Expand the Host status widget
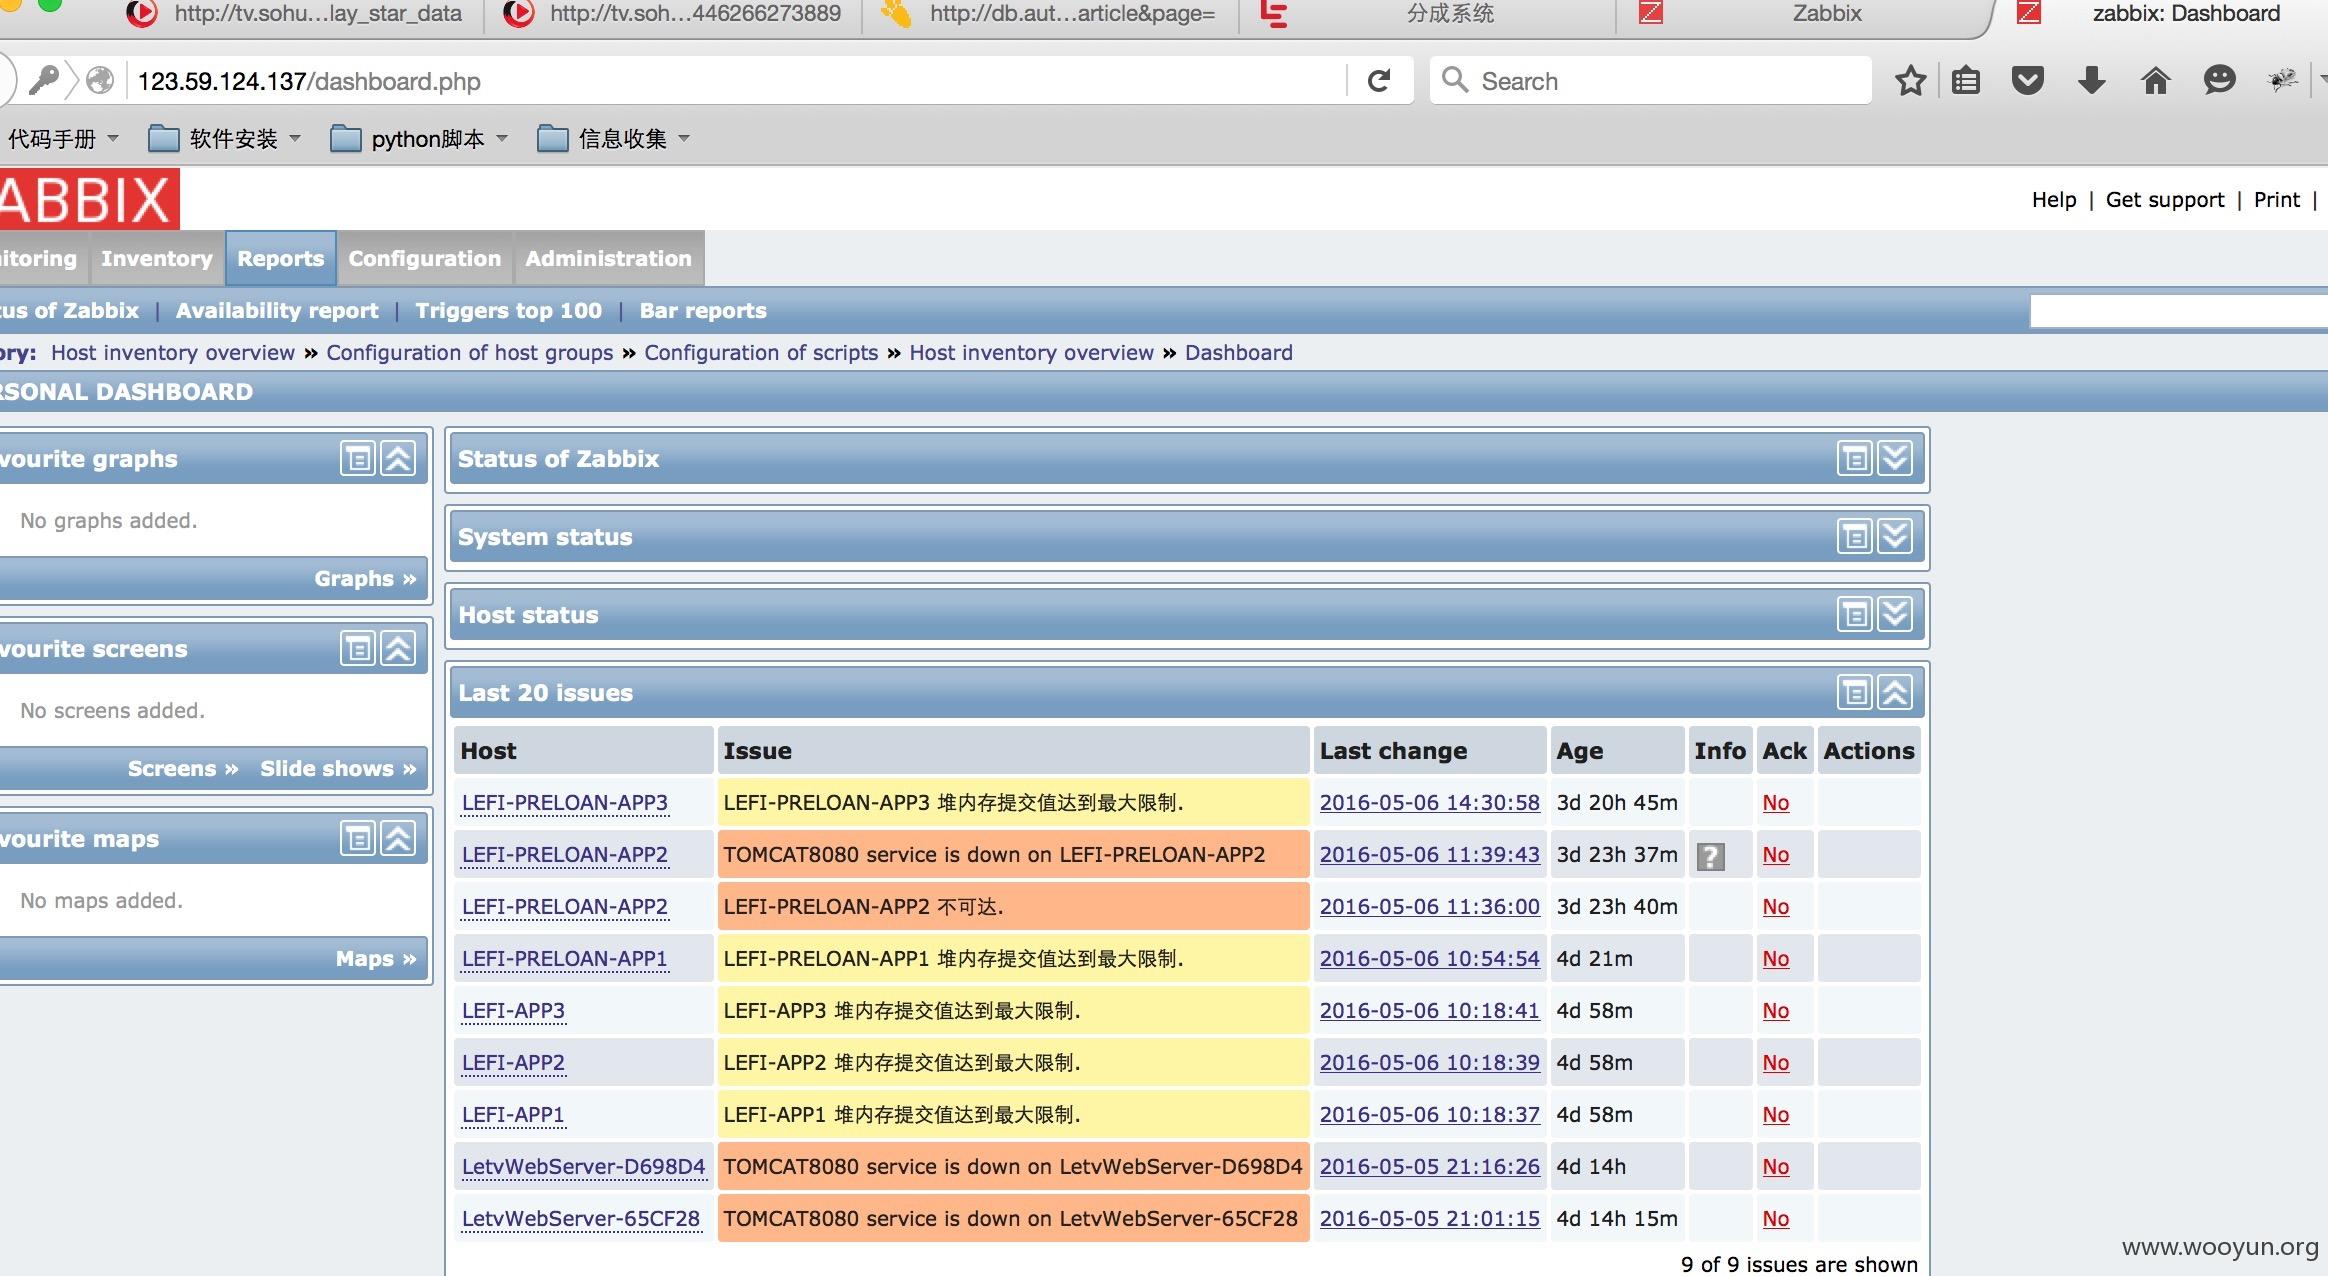 click(1895, 615)
